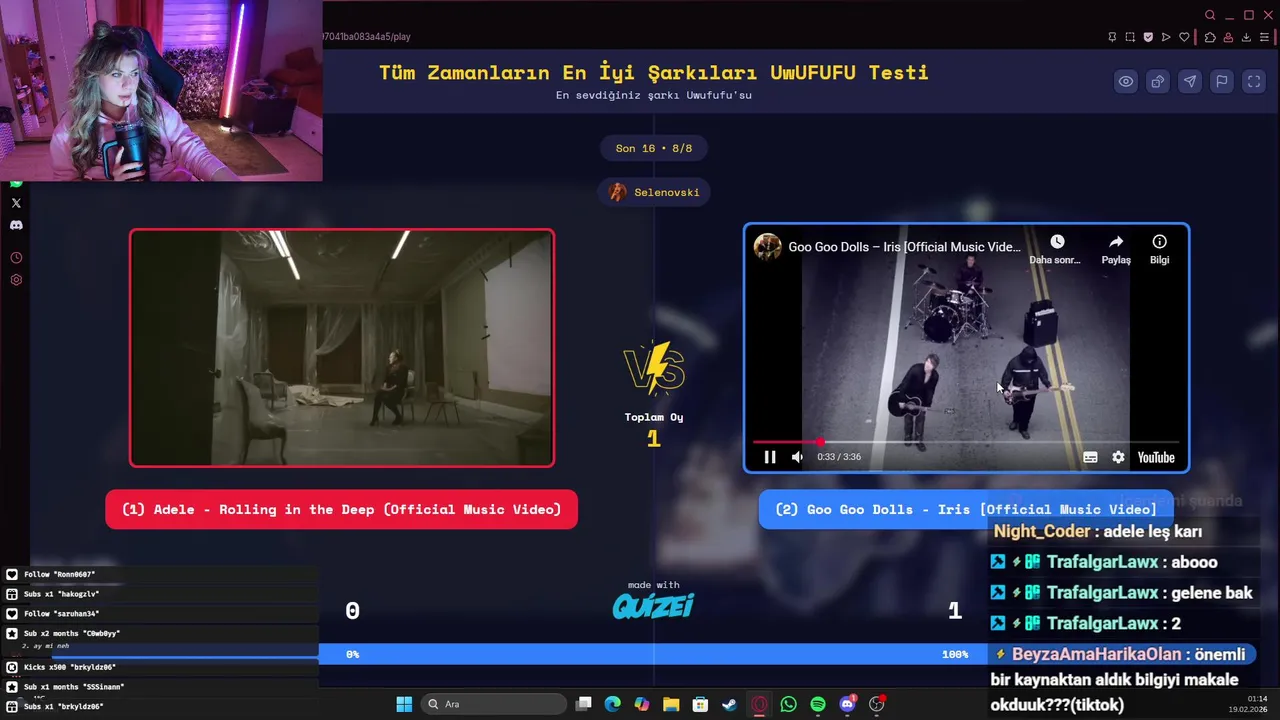This screenshot has width=1280, height=720.
Task: Open Steam from the taskbar
Action: (730, 704)
